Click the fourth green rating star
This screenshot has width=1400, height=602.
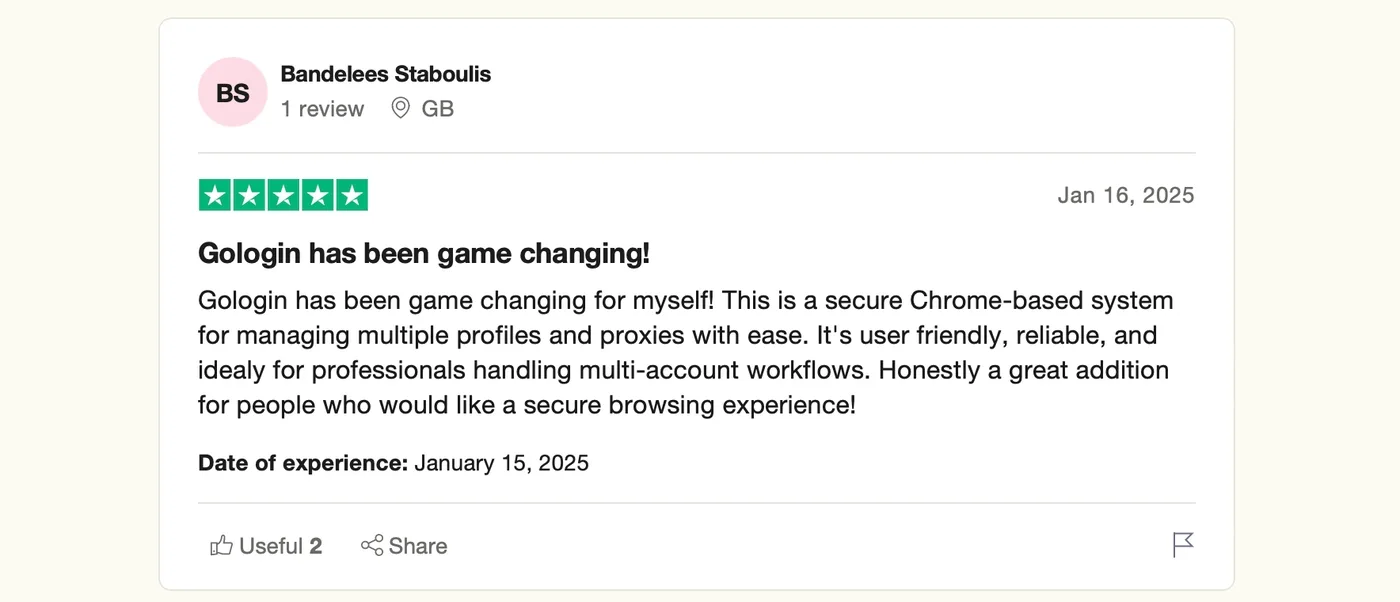pos(317,195)
